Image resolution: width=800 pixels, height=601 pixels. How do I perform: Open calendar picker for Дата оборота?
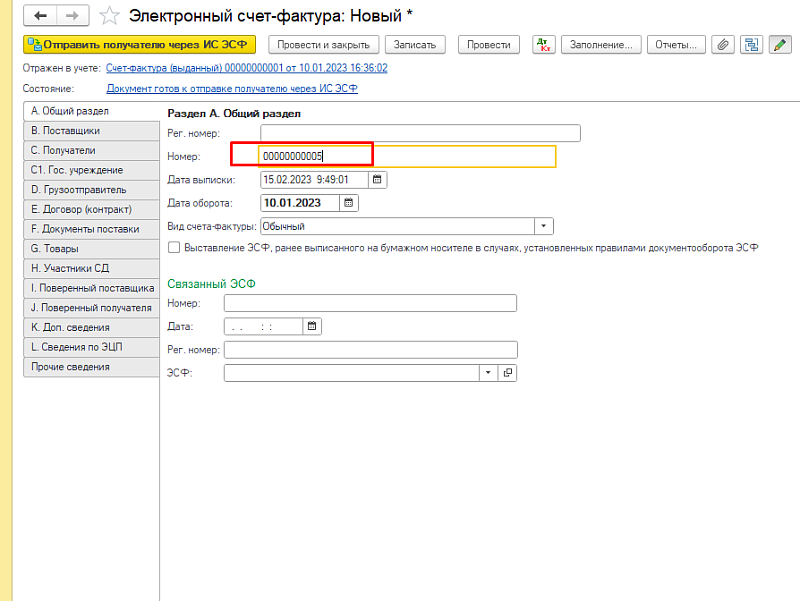tap(348, 203)
